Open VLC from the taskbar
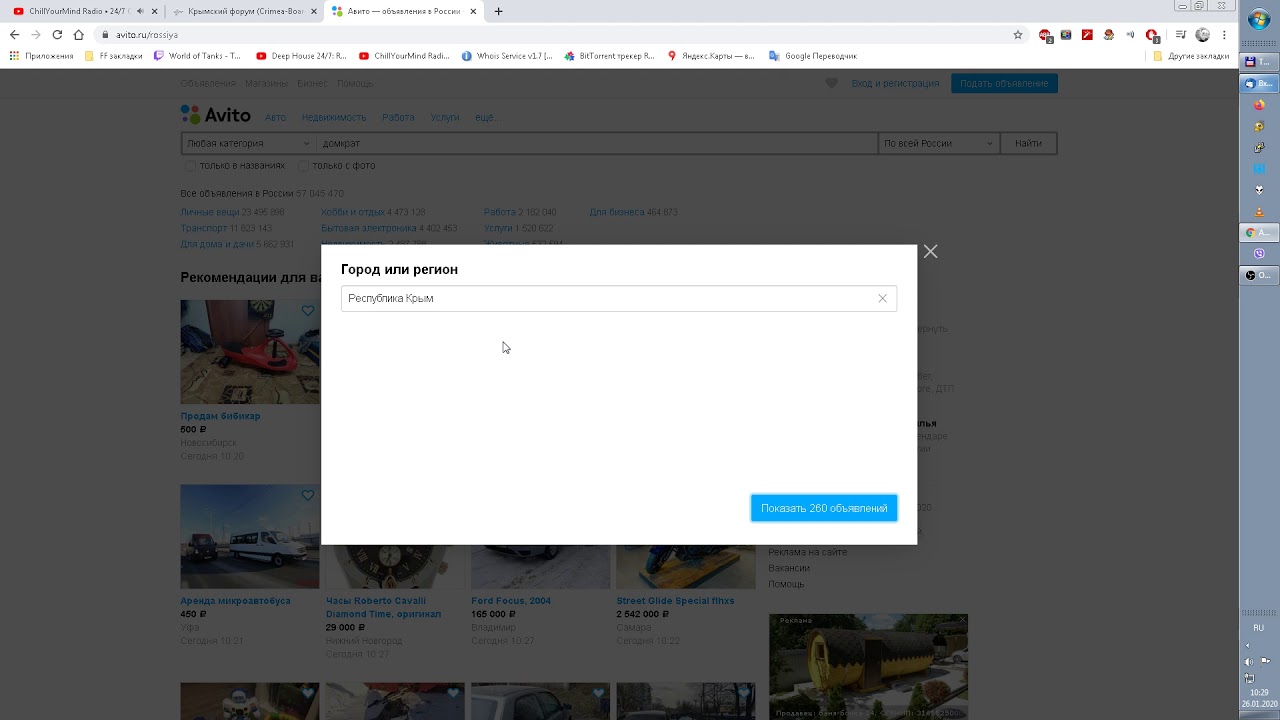The height and width of the screenshot is (720, 1280). [1259, 211]
